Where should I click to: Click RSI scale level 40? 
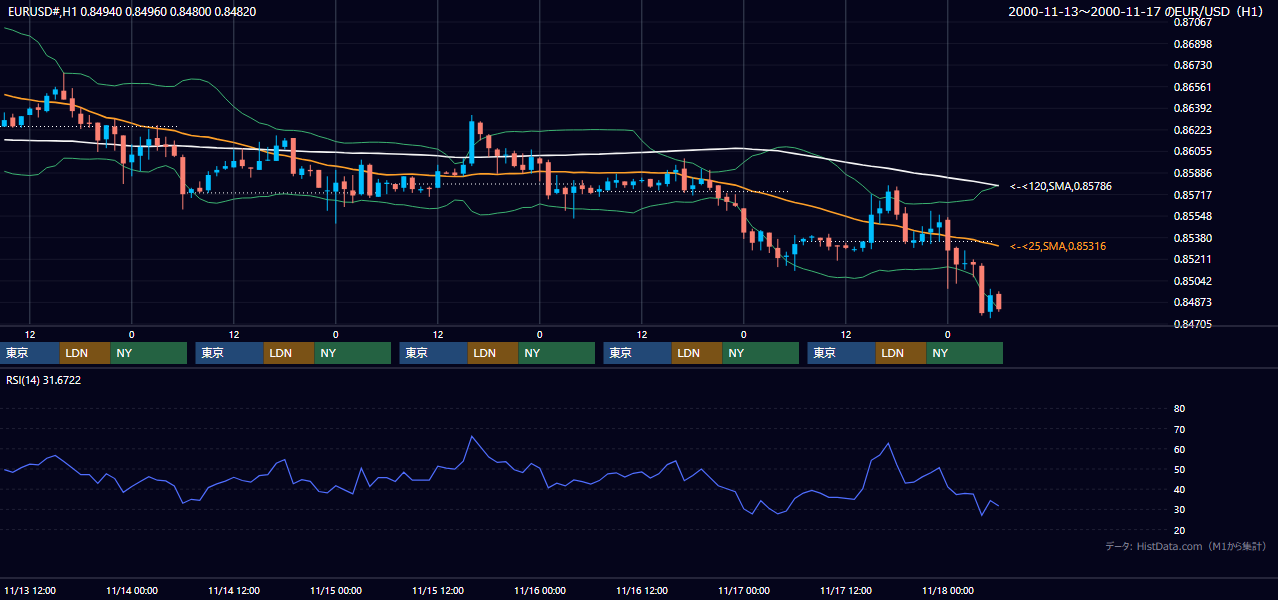coord(1179,490)
